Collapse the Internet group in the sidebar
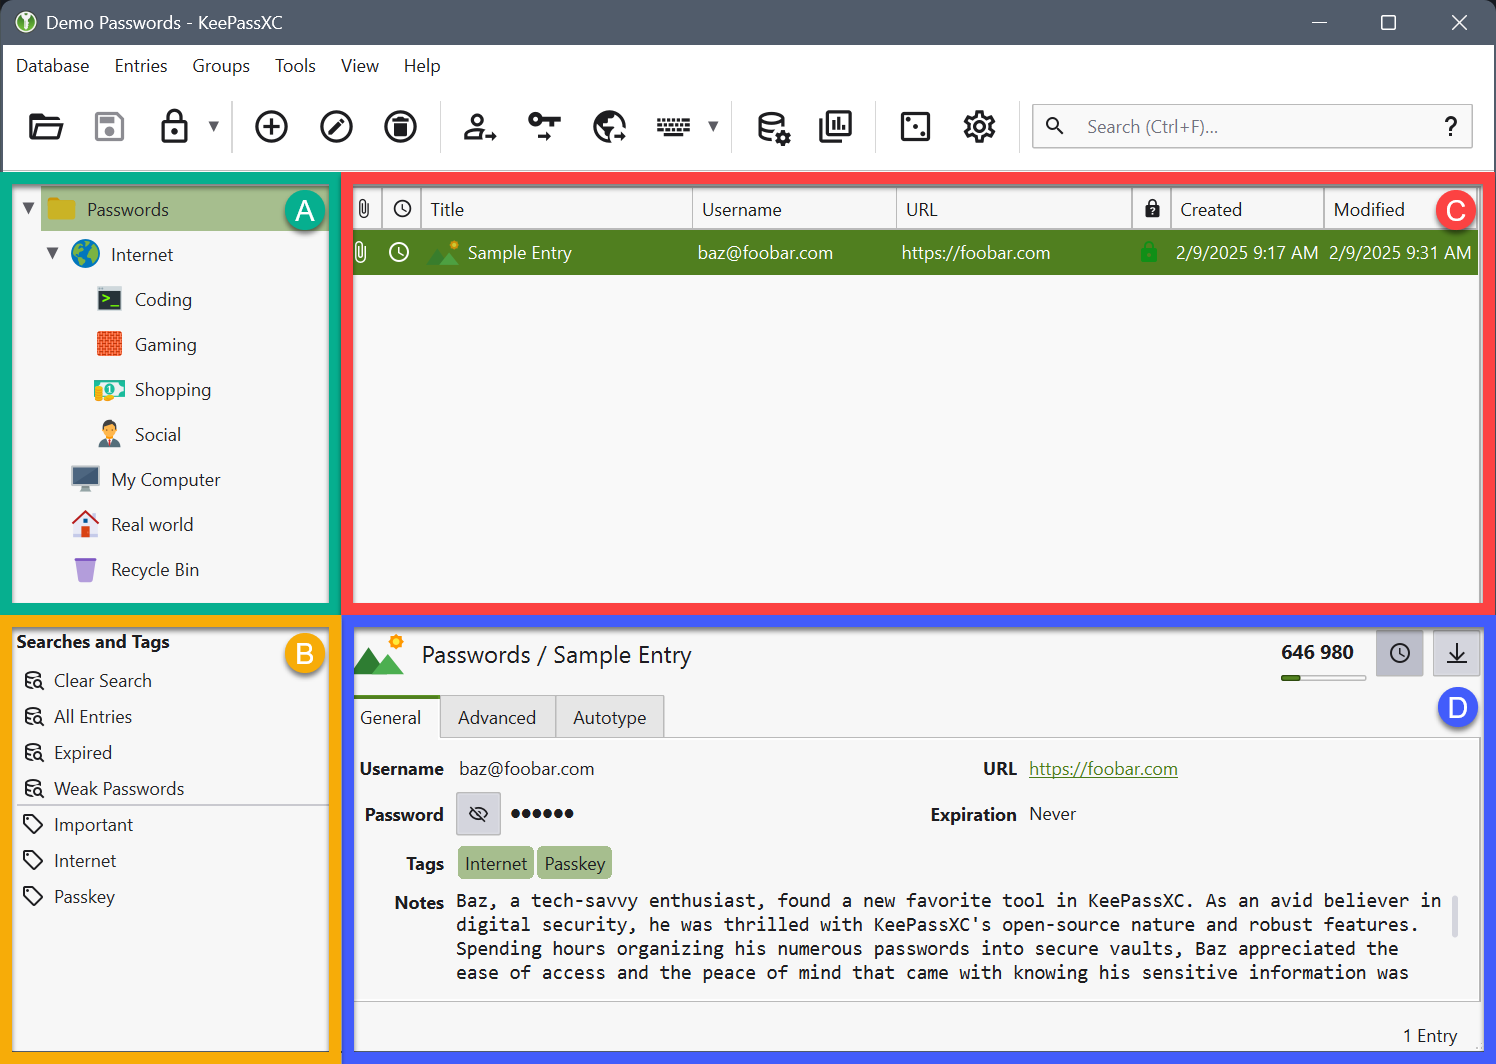Viewport: 1496px width, 1064px height. (x=52, y=254)
